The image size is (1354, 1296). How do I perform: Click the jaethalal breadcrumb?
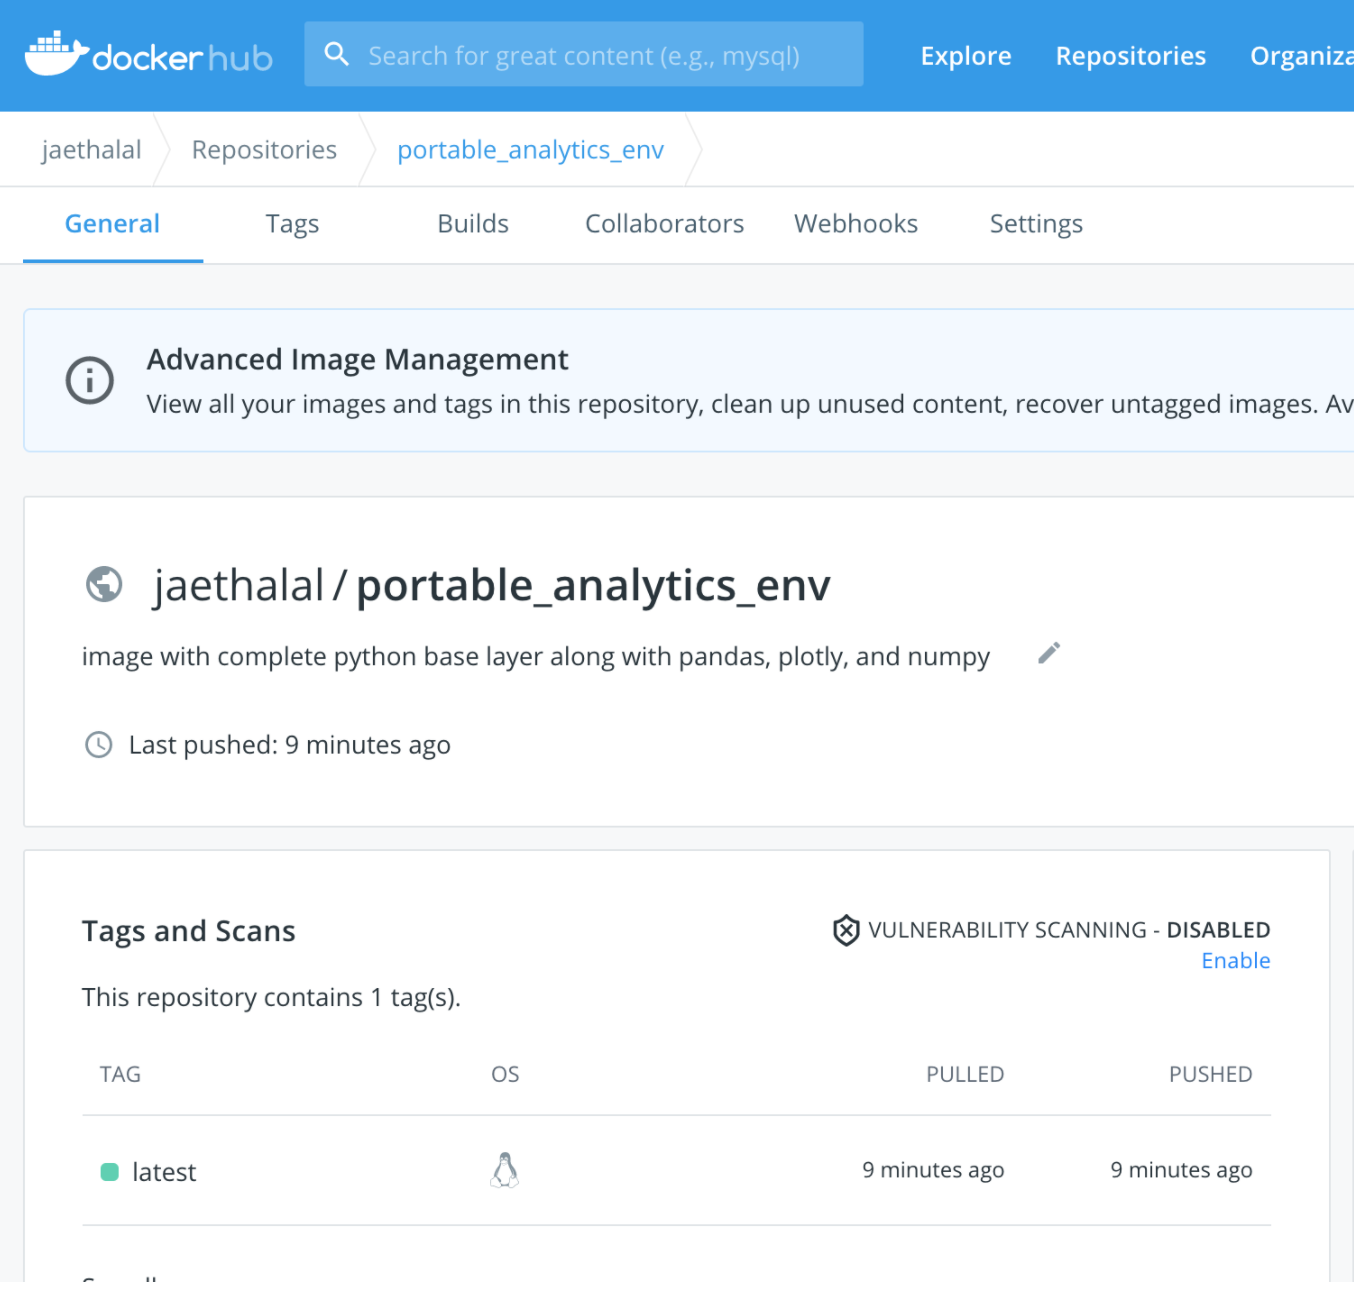pos(91,150)
